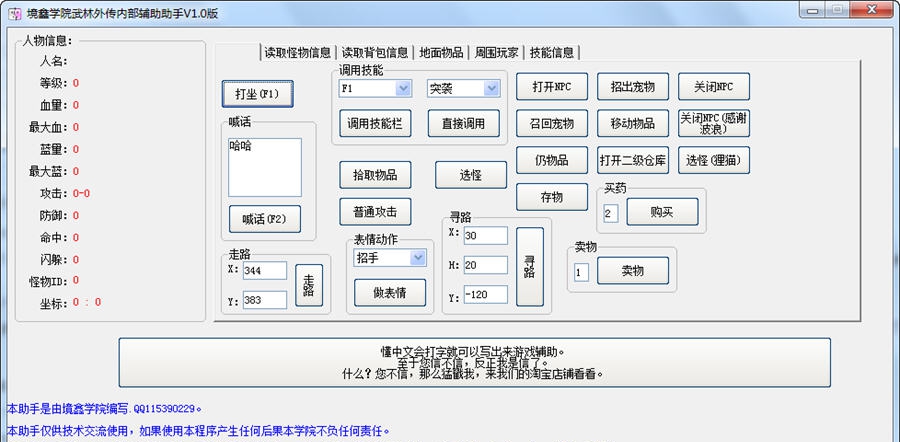900x442 pixels.
Task: Click 拾取物品 button
Action: (375, 175)
